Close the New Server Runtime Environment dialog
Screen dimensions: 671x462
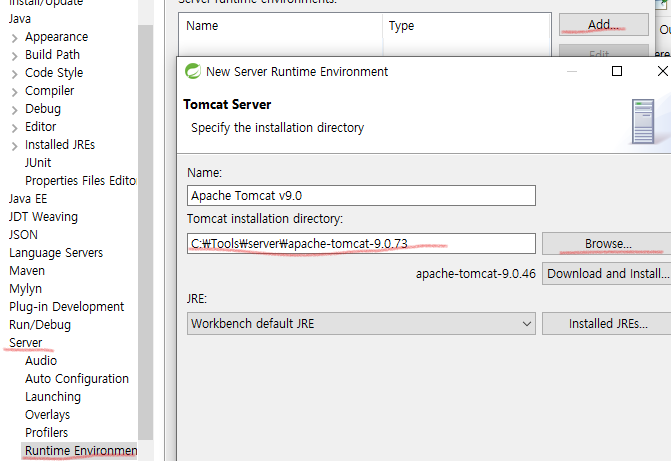click(x=662, y=71)
